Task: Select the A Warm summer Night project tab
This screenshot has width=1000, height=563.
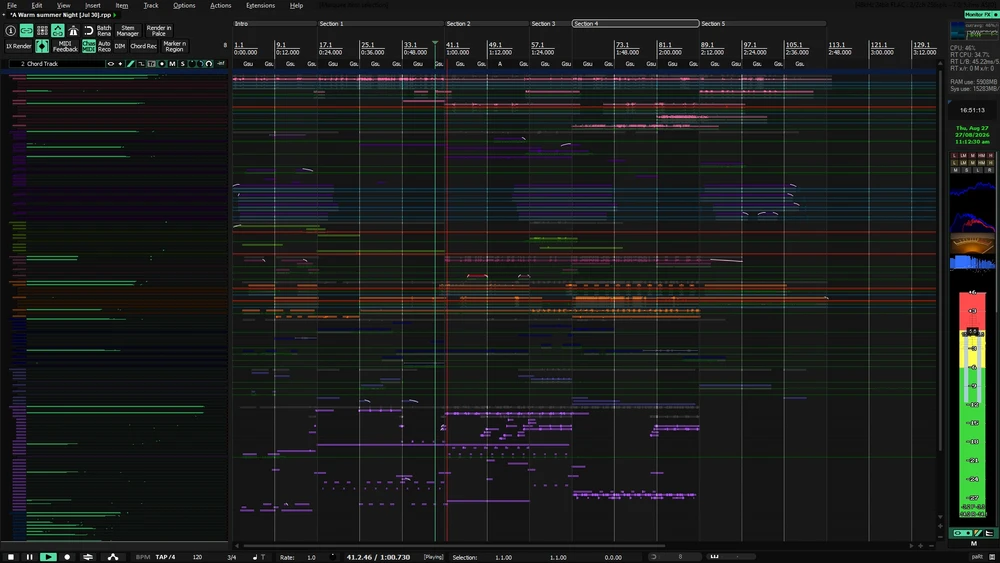Action: coord(61,15)
